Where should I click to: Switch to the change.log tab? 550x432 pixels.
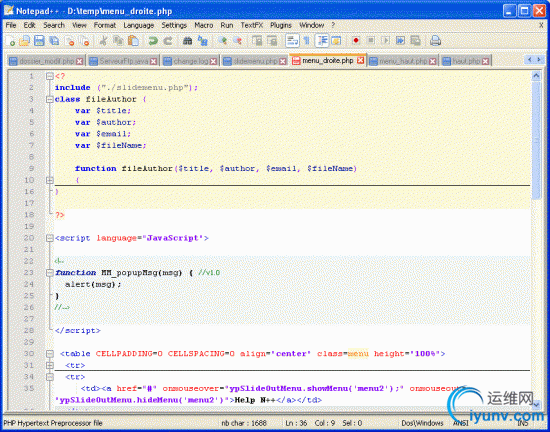coord(190,61)
